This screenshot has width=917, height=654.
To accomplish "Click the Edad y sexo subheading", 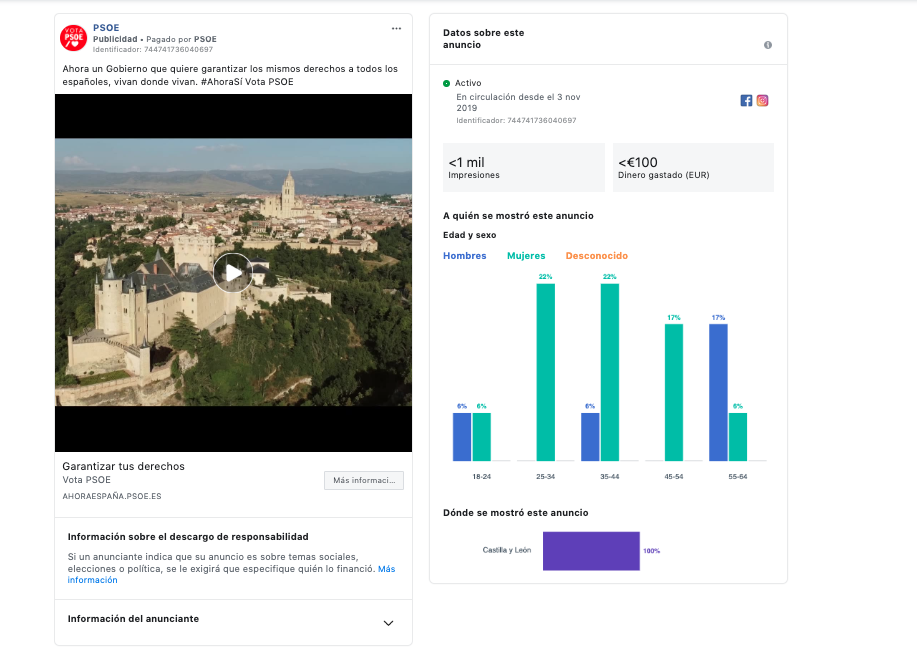I will (x=470, y=235).
